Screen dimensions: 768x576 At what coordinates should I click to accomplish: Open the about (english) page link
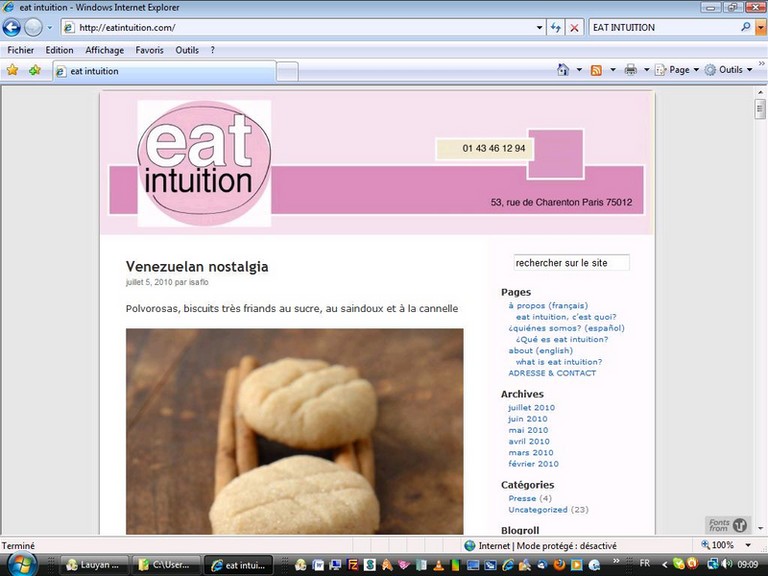540,351
